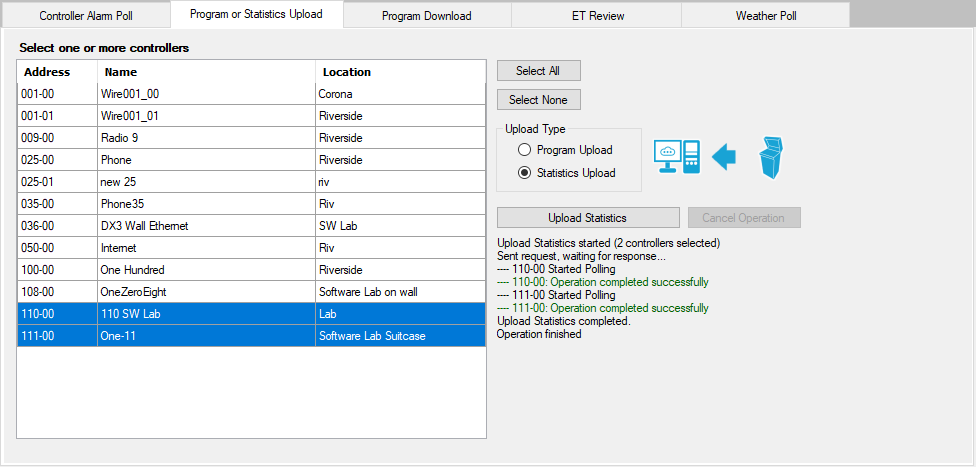
Task: Select the Radio 9 controller
Action: [251, 138]
